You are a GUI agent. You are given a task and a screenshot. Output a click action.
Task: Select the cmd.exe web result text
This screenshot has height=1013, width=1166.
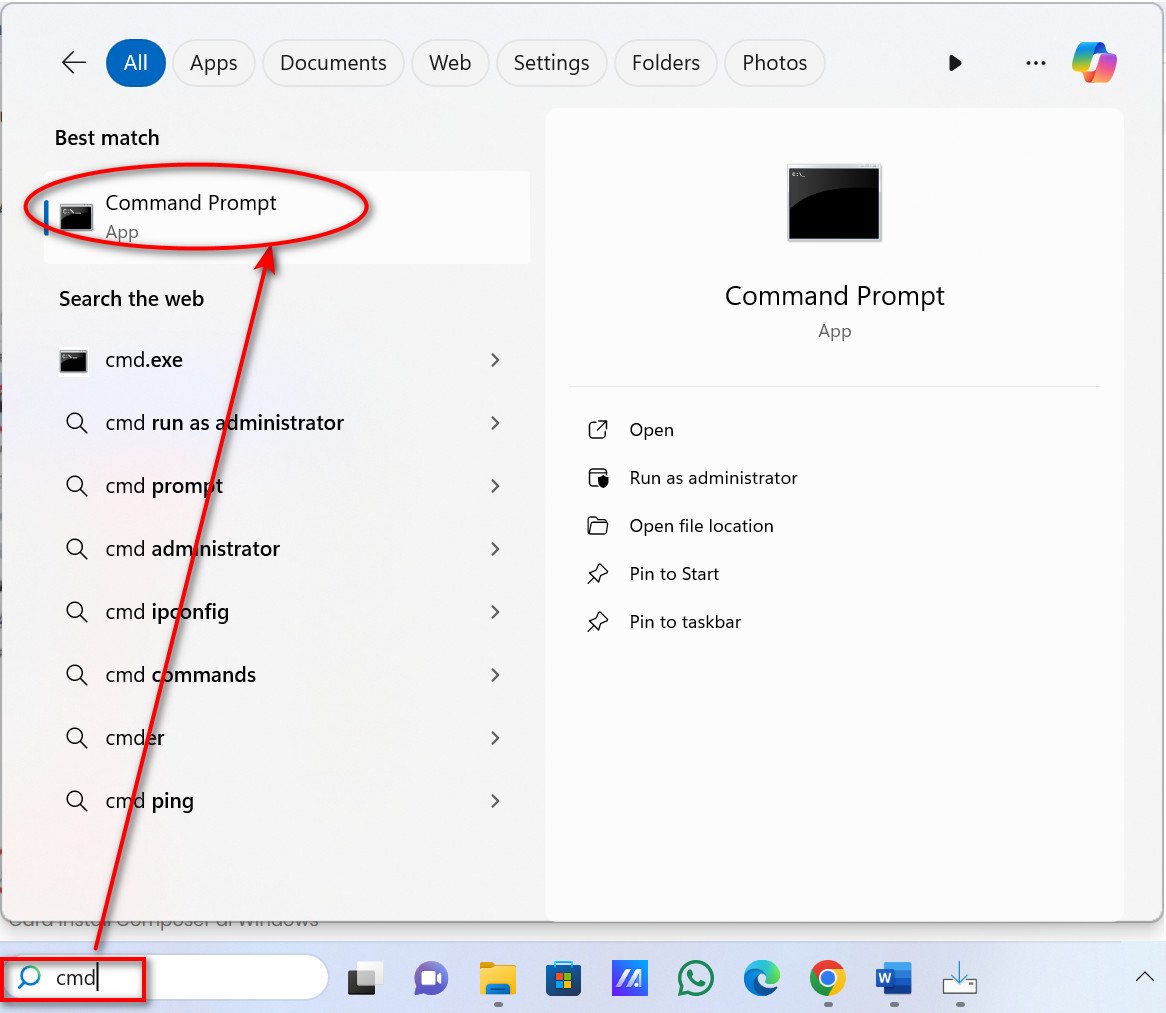(x=144, y=360)
